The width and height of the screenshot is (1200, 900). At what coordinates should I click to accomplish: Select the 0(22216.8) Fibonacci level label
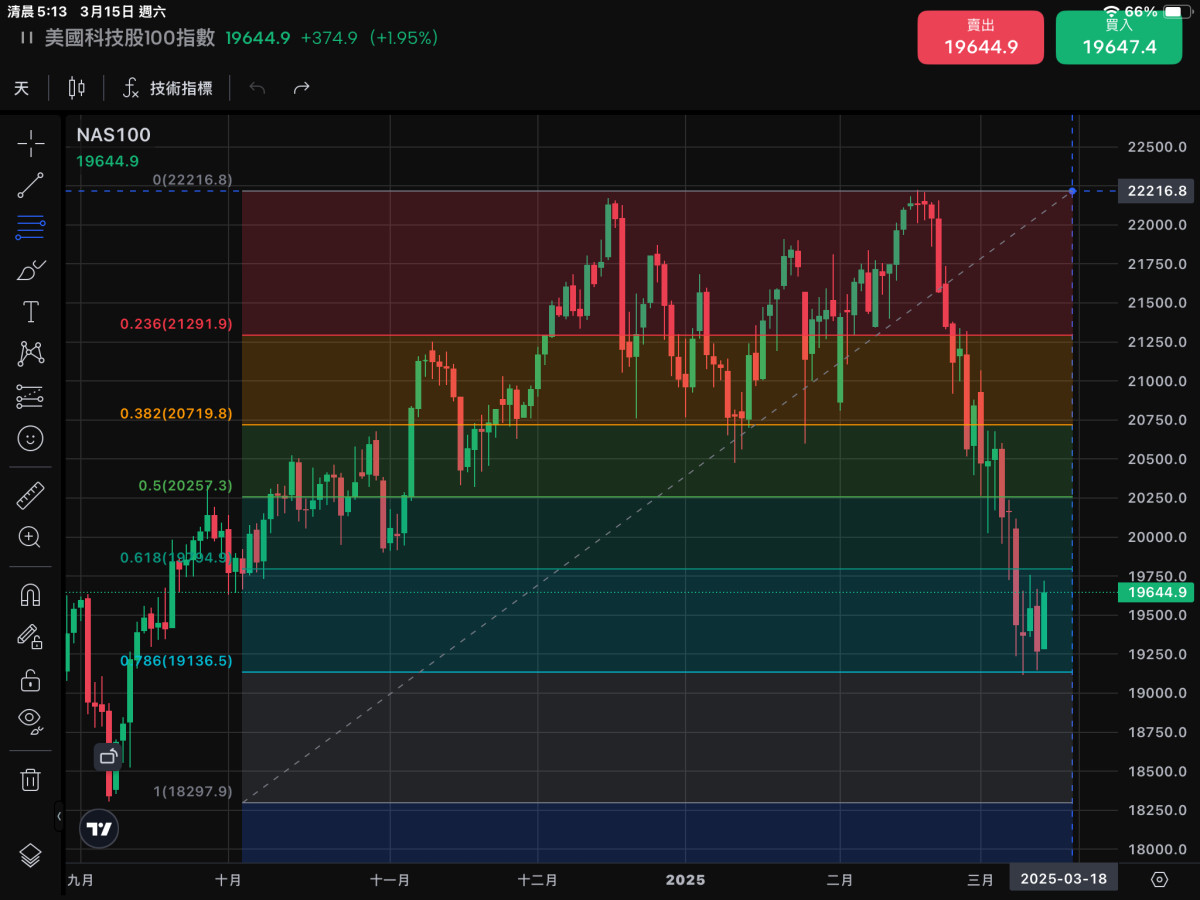click(x=192, y=180)
